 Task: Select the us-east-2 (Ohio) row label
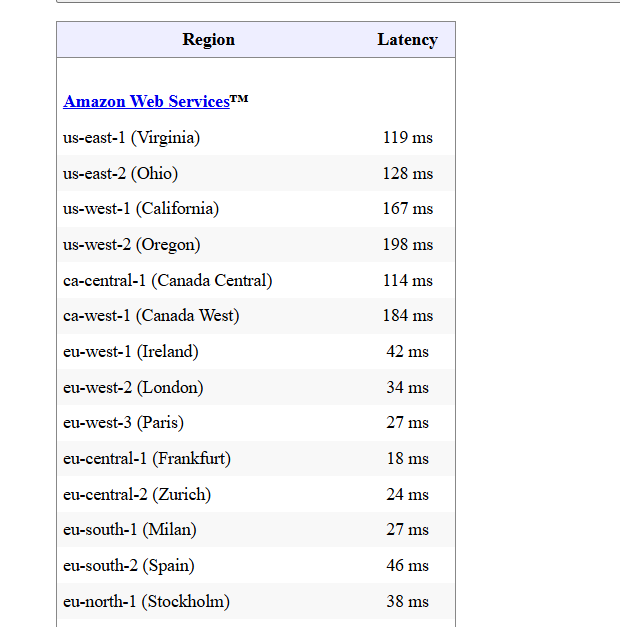tap(120, 174)
